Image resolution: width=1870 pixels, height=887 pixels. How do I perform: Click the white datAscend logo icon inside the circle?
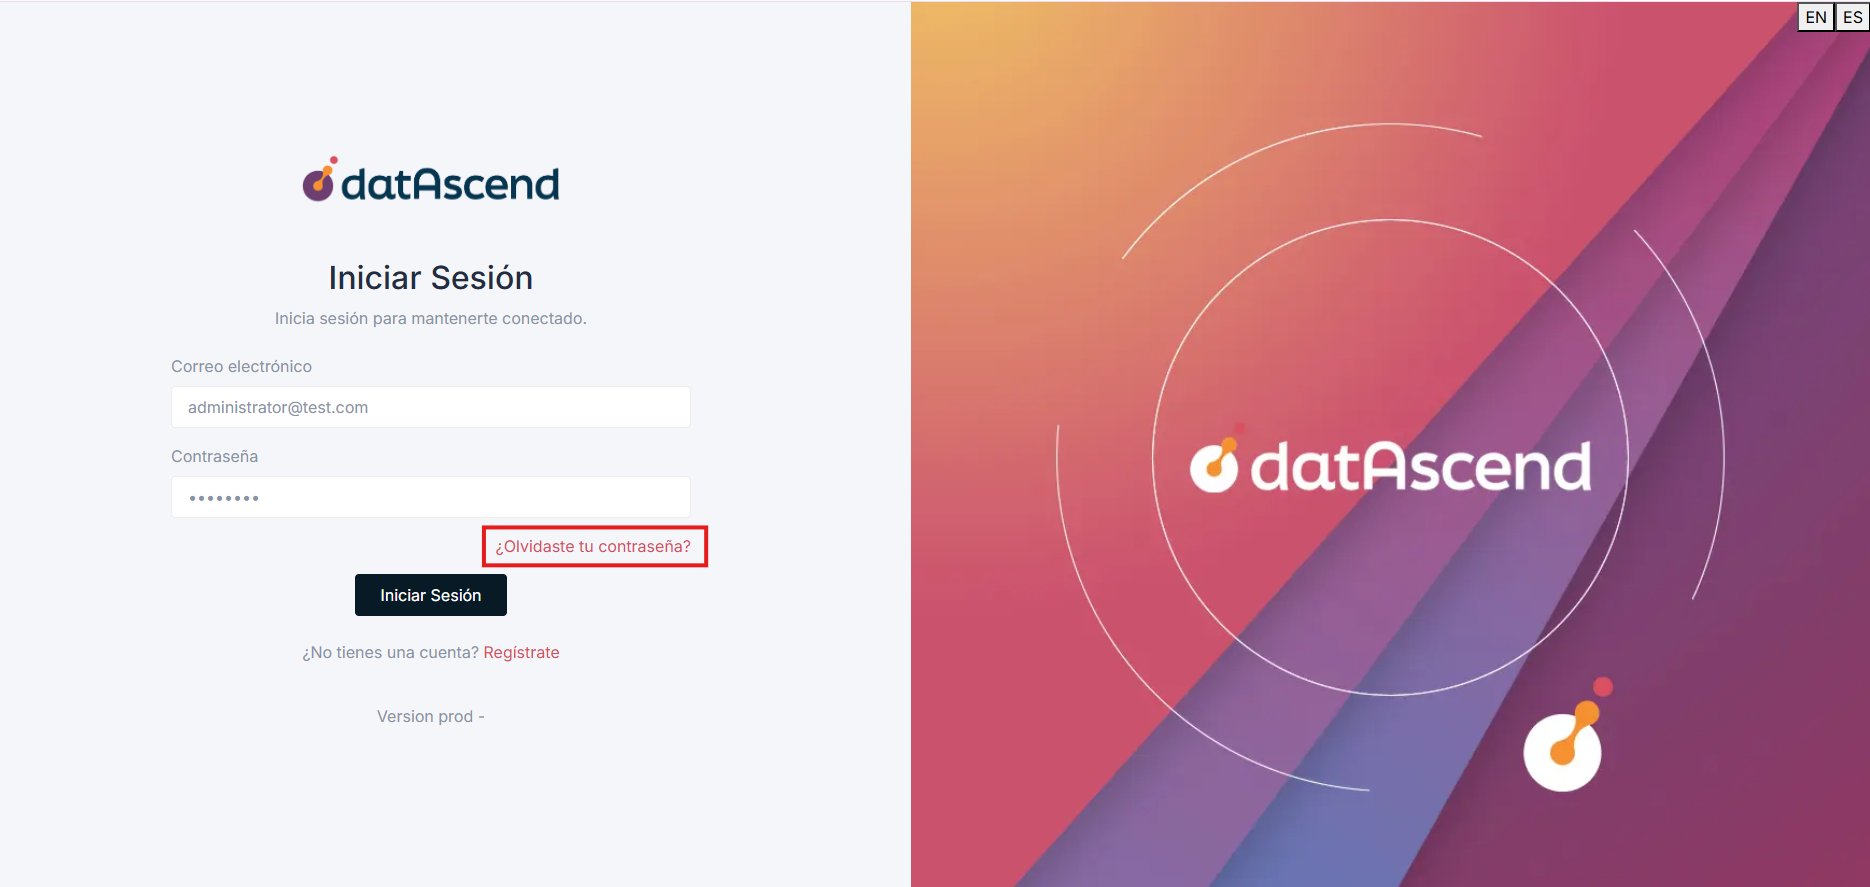pos(1215,466)
